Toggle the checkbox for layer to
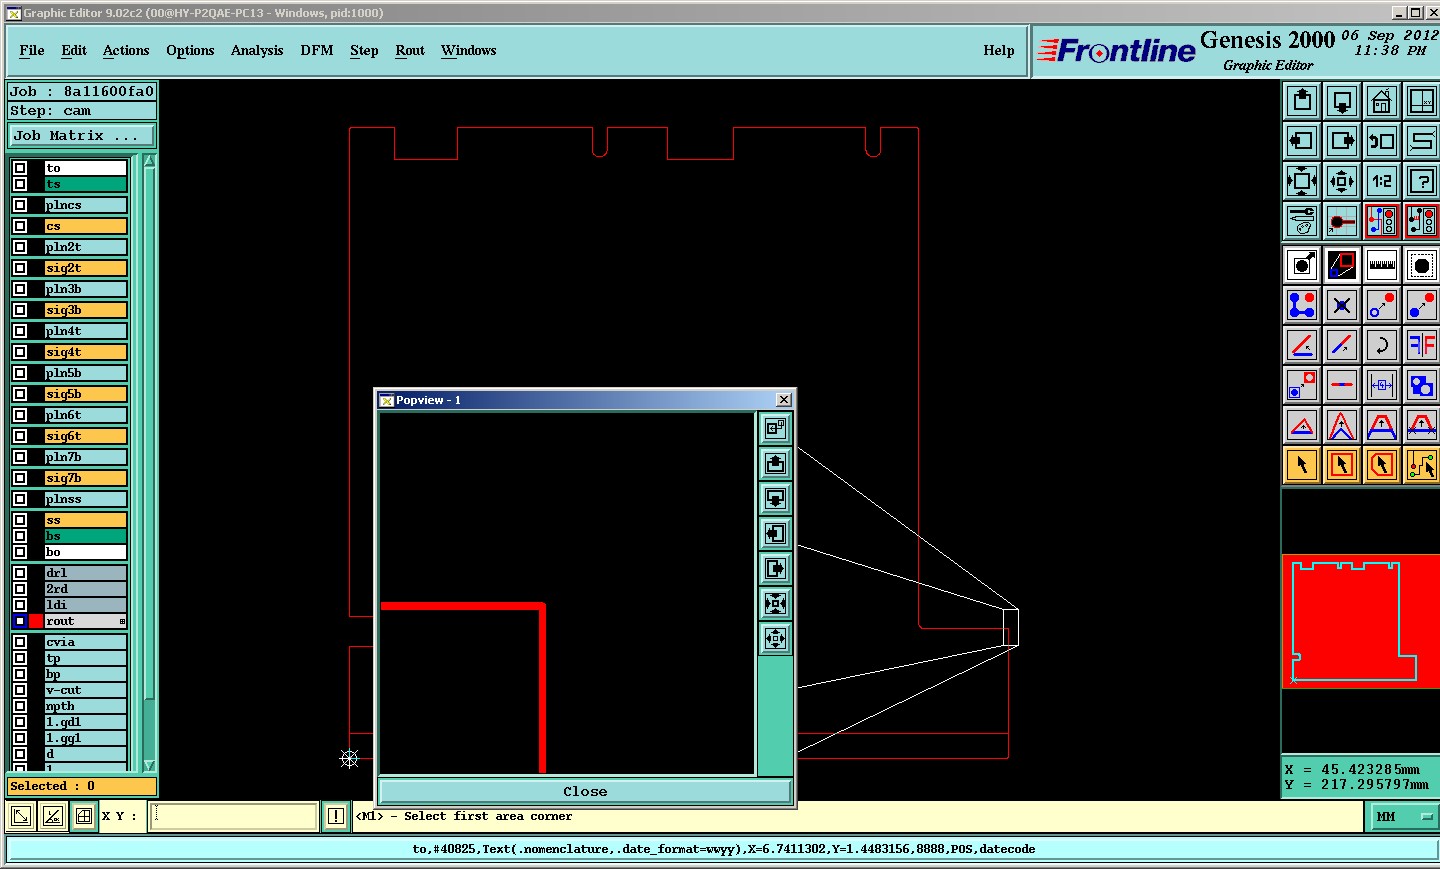The image size is (1440, 869). (20, 168)
